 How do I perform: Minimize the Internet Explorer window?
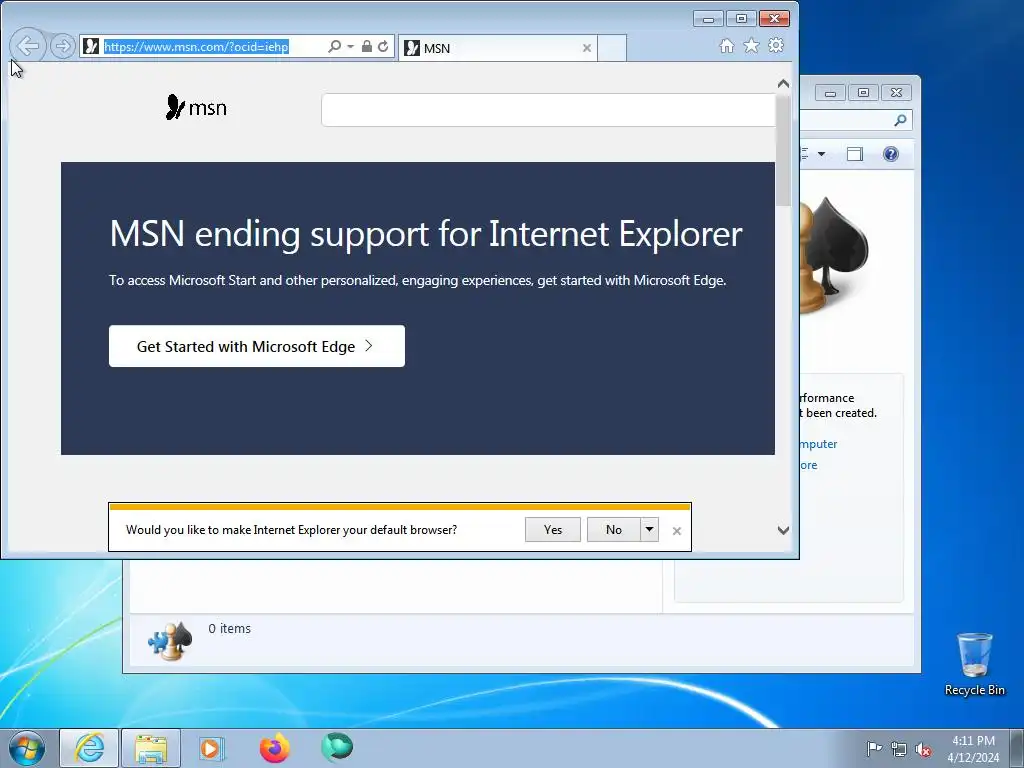point(708,18)
